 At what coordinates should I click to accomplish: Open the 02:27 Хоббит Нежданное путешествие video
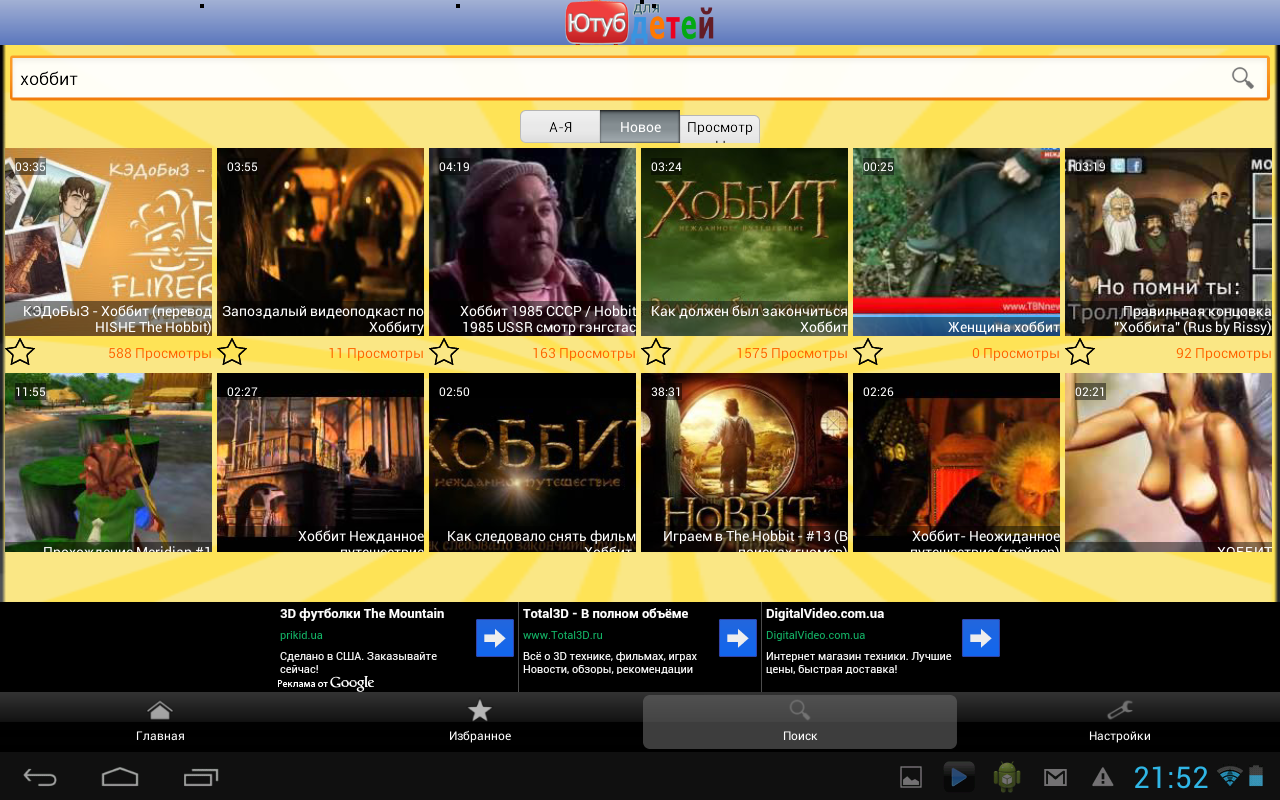tap(320, 463)
